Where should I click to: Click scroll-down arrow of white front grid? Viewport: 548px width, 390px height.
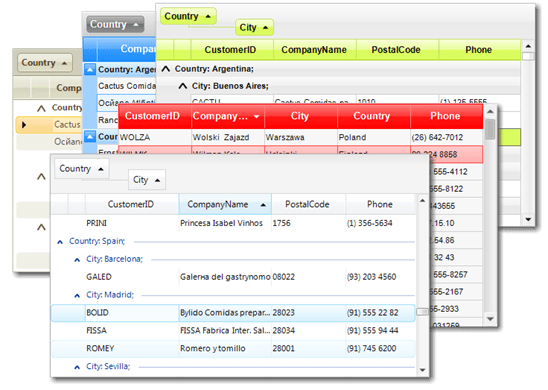point(422,370)
